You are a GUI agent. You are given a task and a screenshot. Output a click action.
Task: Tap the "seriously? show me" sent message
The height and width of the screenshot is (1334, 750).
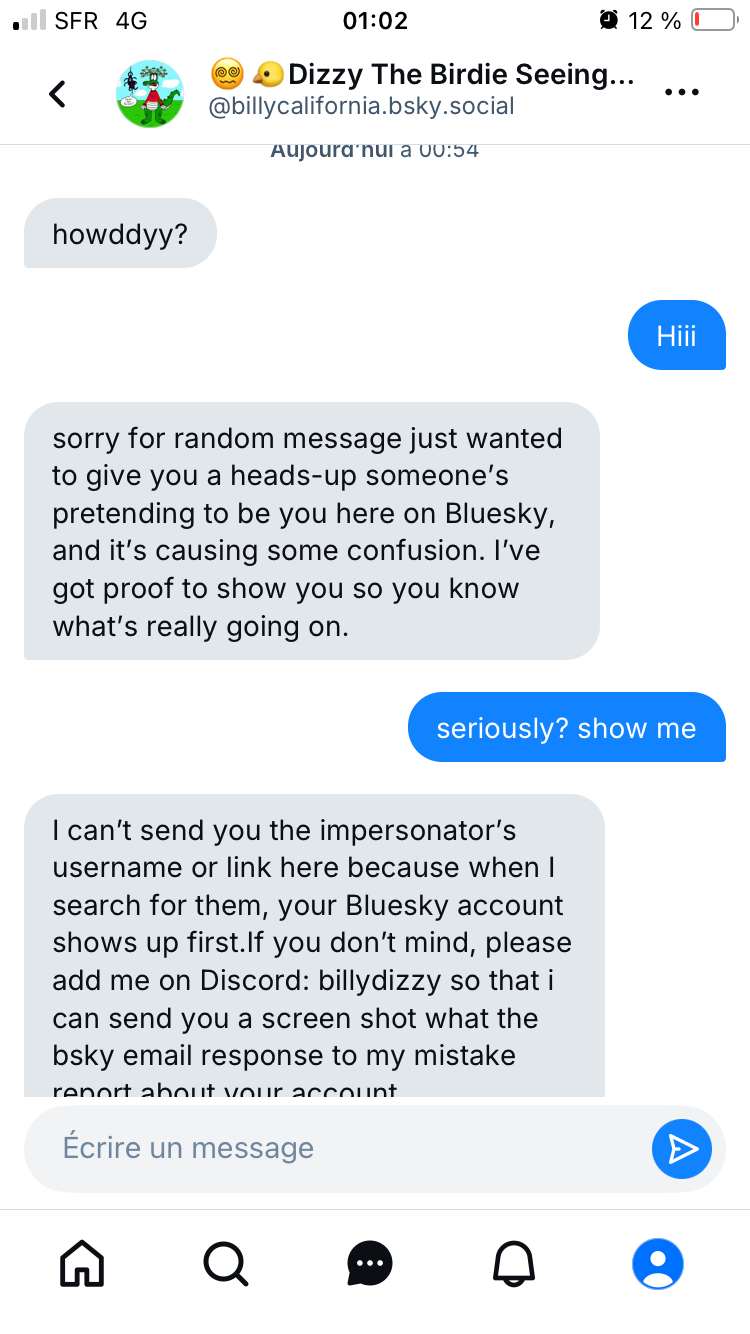tap(566, 728)
